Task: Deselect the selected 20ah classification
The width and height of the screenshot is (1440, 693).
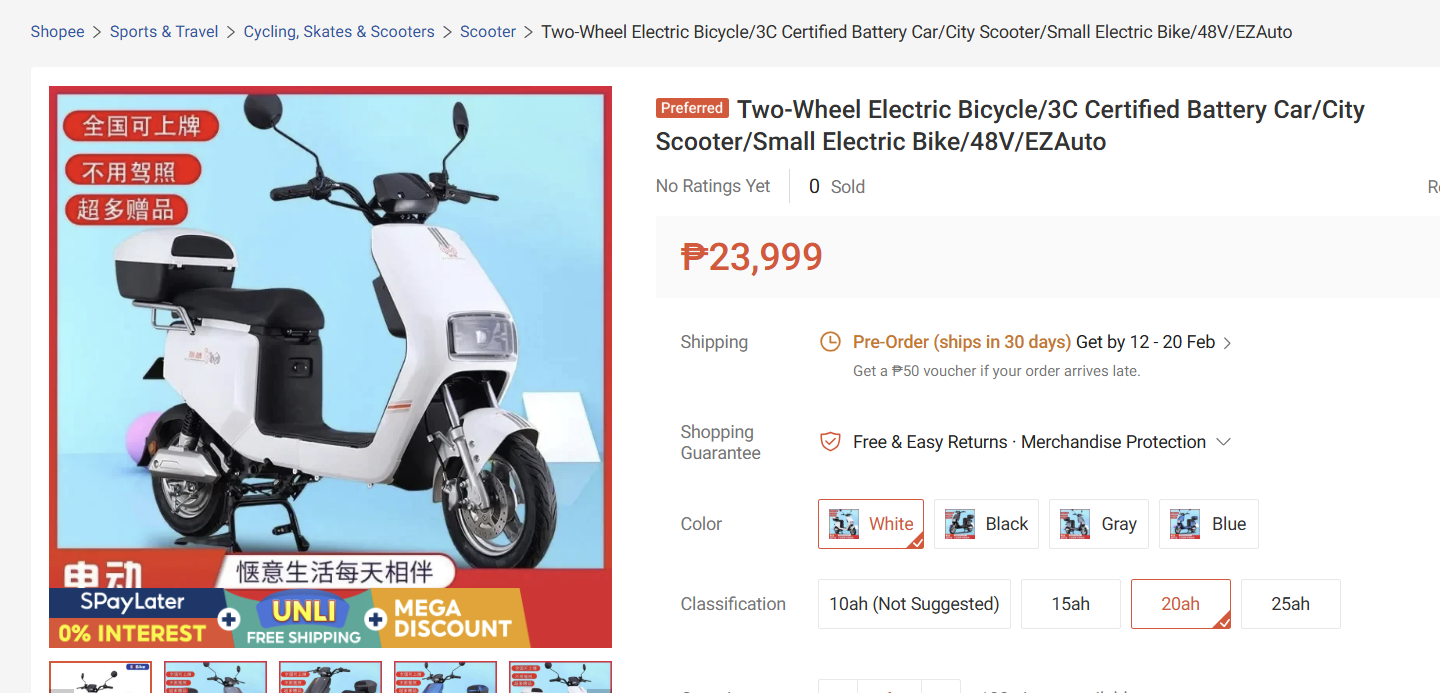Action: click(1180, 604)
